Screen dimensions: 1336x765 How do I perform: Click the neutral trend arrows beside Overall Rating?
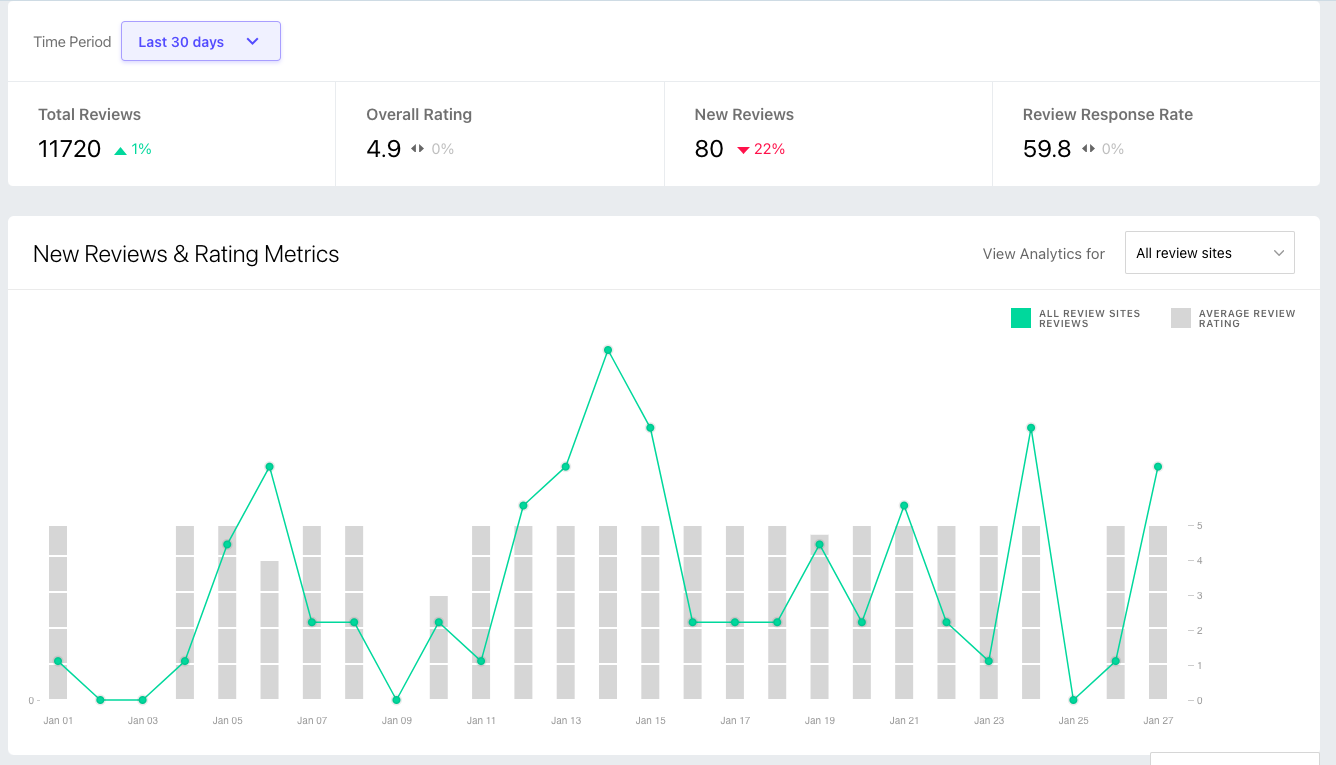417,149
